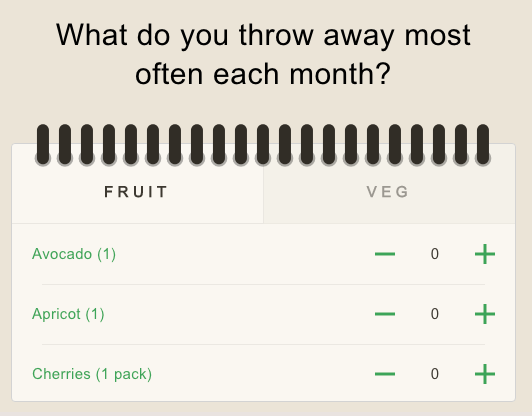Remove one Apricot using minus icon

point(385,314)
